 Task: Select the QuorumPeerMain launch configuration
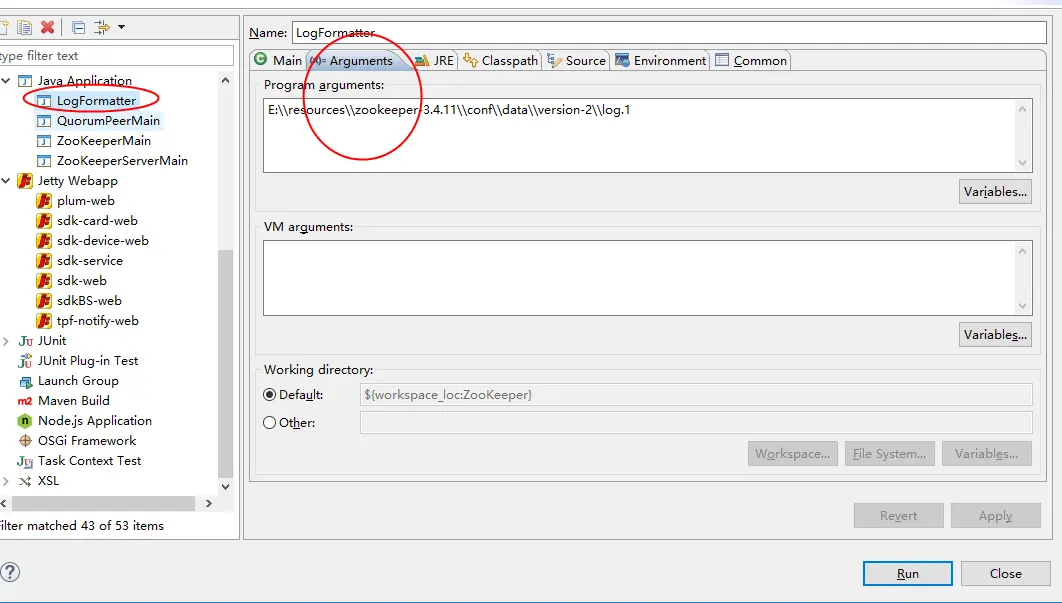(108, 121)
